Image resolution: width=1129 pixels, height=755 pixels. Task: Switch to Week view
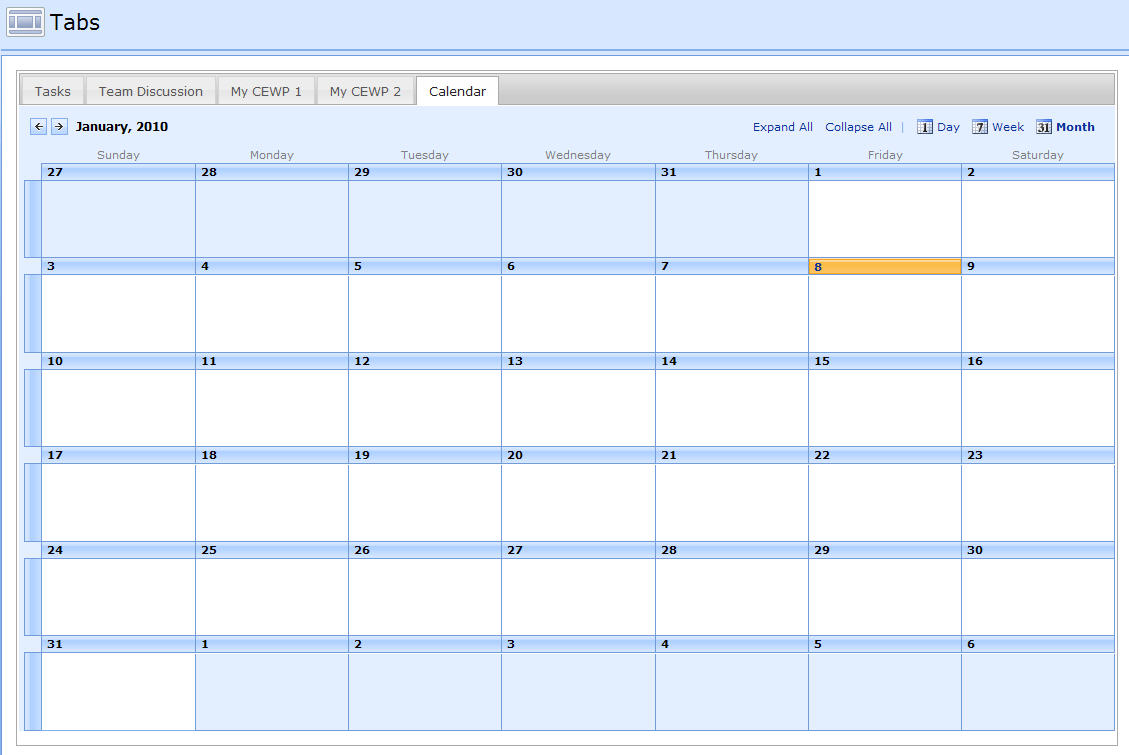998,127
